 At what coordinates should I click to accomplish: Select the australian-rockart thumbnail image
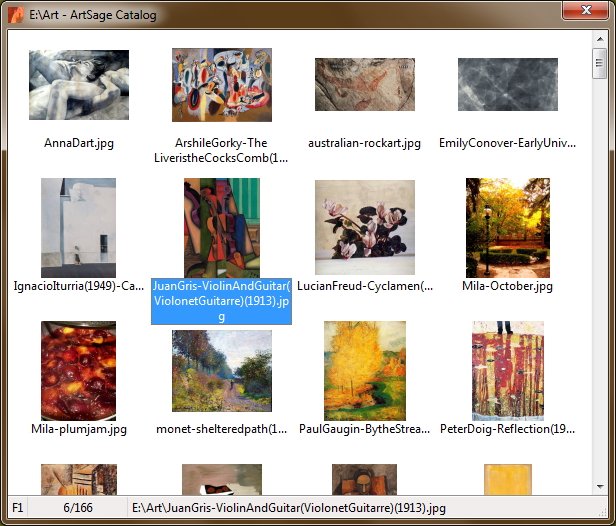(365, 84)
